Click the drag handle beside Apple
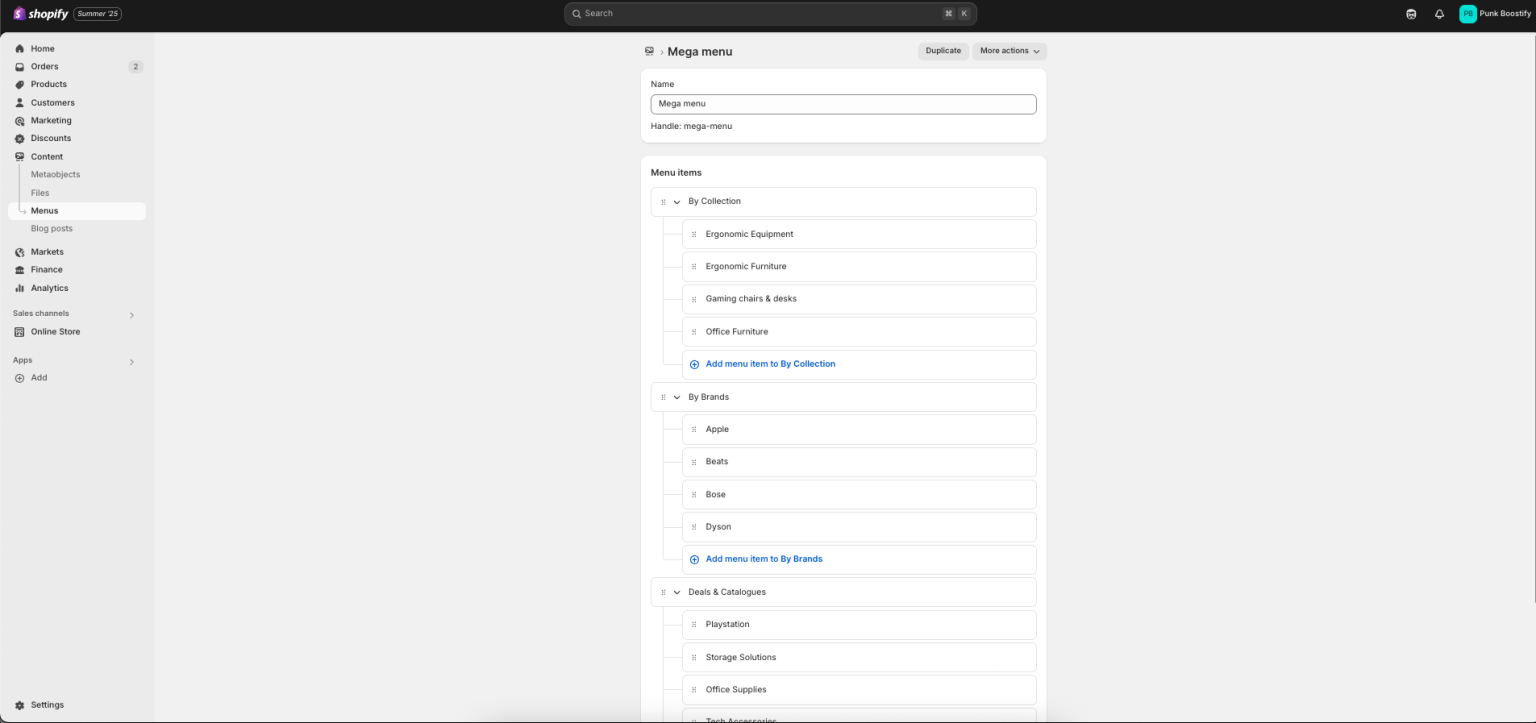This screenshot has width=1536, height=723. (694, 429)
